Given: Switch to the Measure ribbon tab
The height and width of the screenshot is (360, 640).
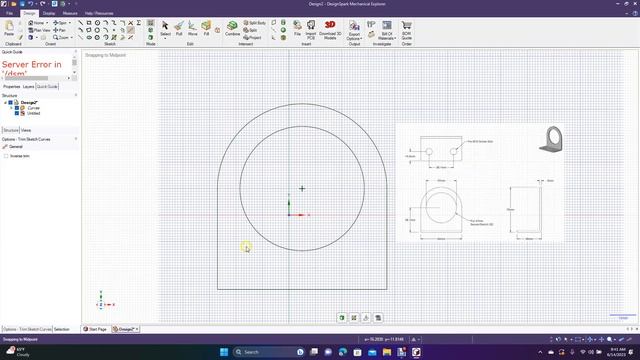Looking at the screenshot, I should pos(70,13).
